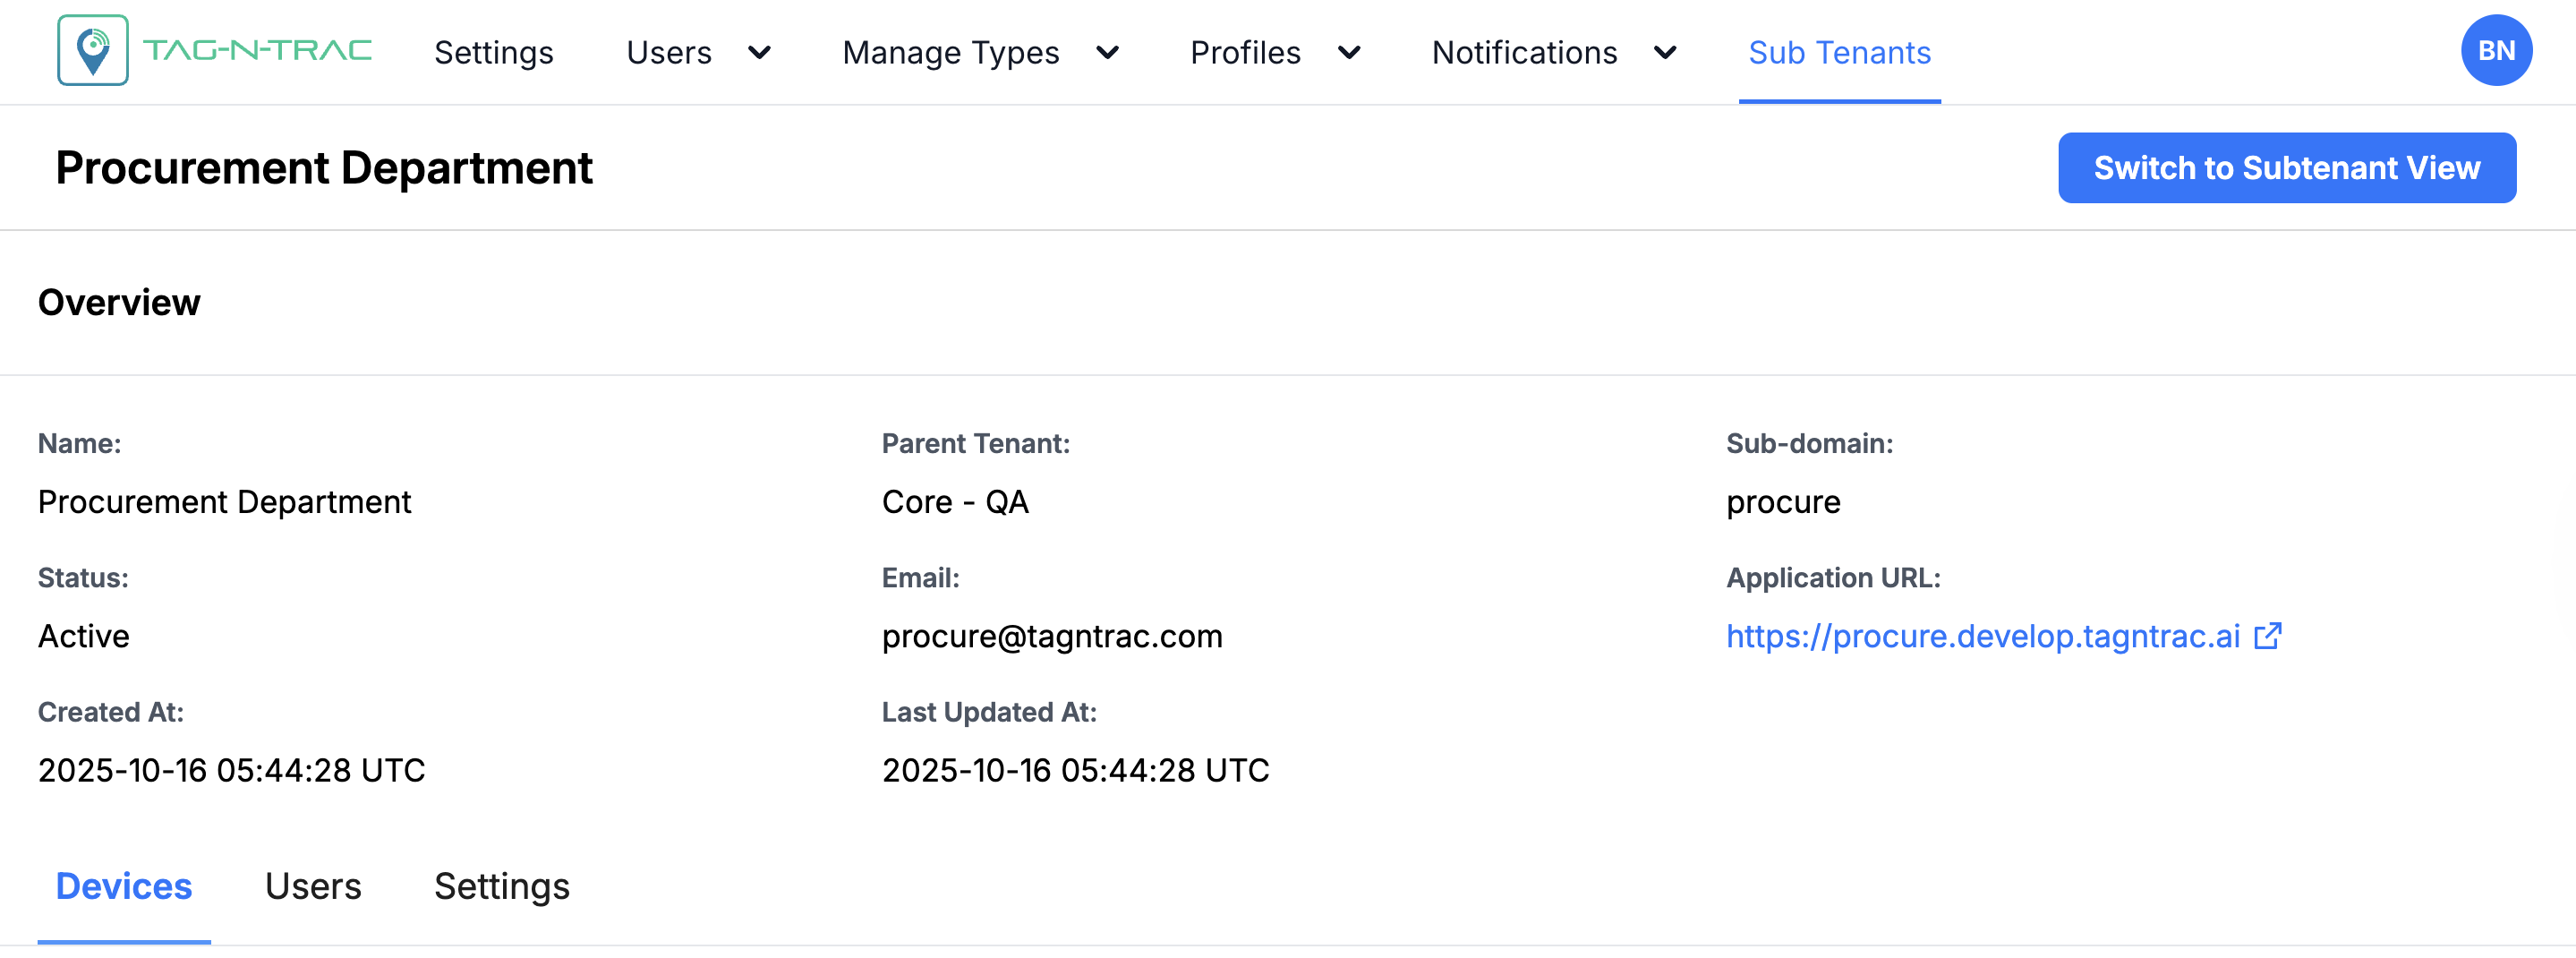Expand the Manage Types dropdown chevron

coord(1107,53)
